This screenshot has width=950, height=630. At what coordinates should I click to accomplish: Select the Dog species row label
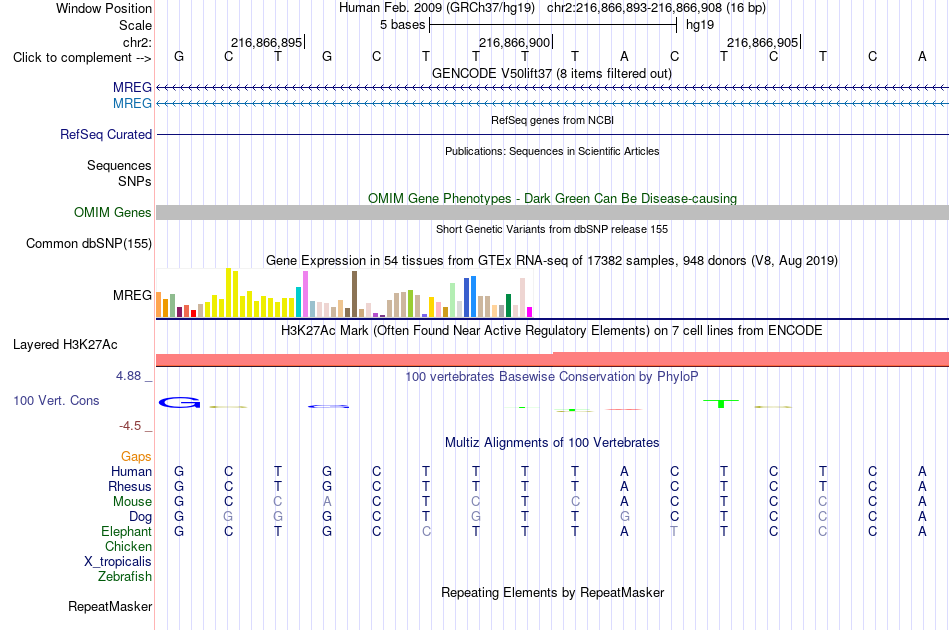point(140,517)
